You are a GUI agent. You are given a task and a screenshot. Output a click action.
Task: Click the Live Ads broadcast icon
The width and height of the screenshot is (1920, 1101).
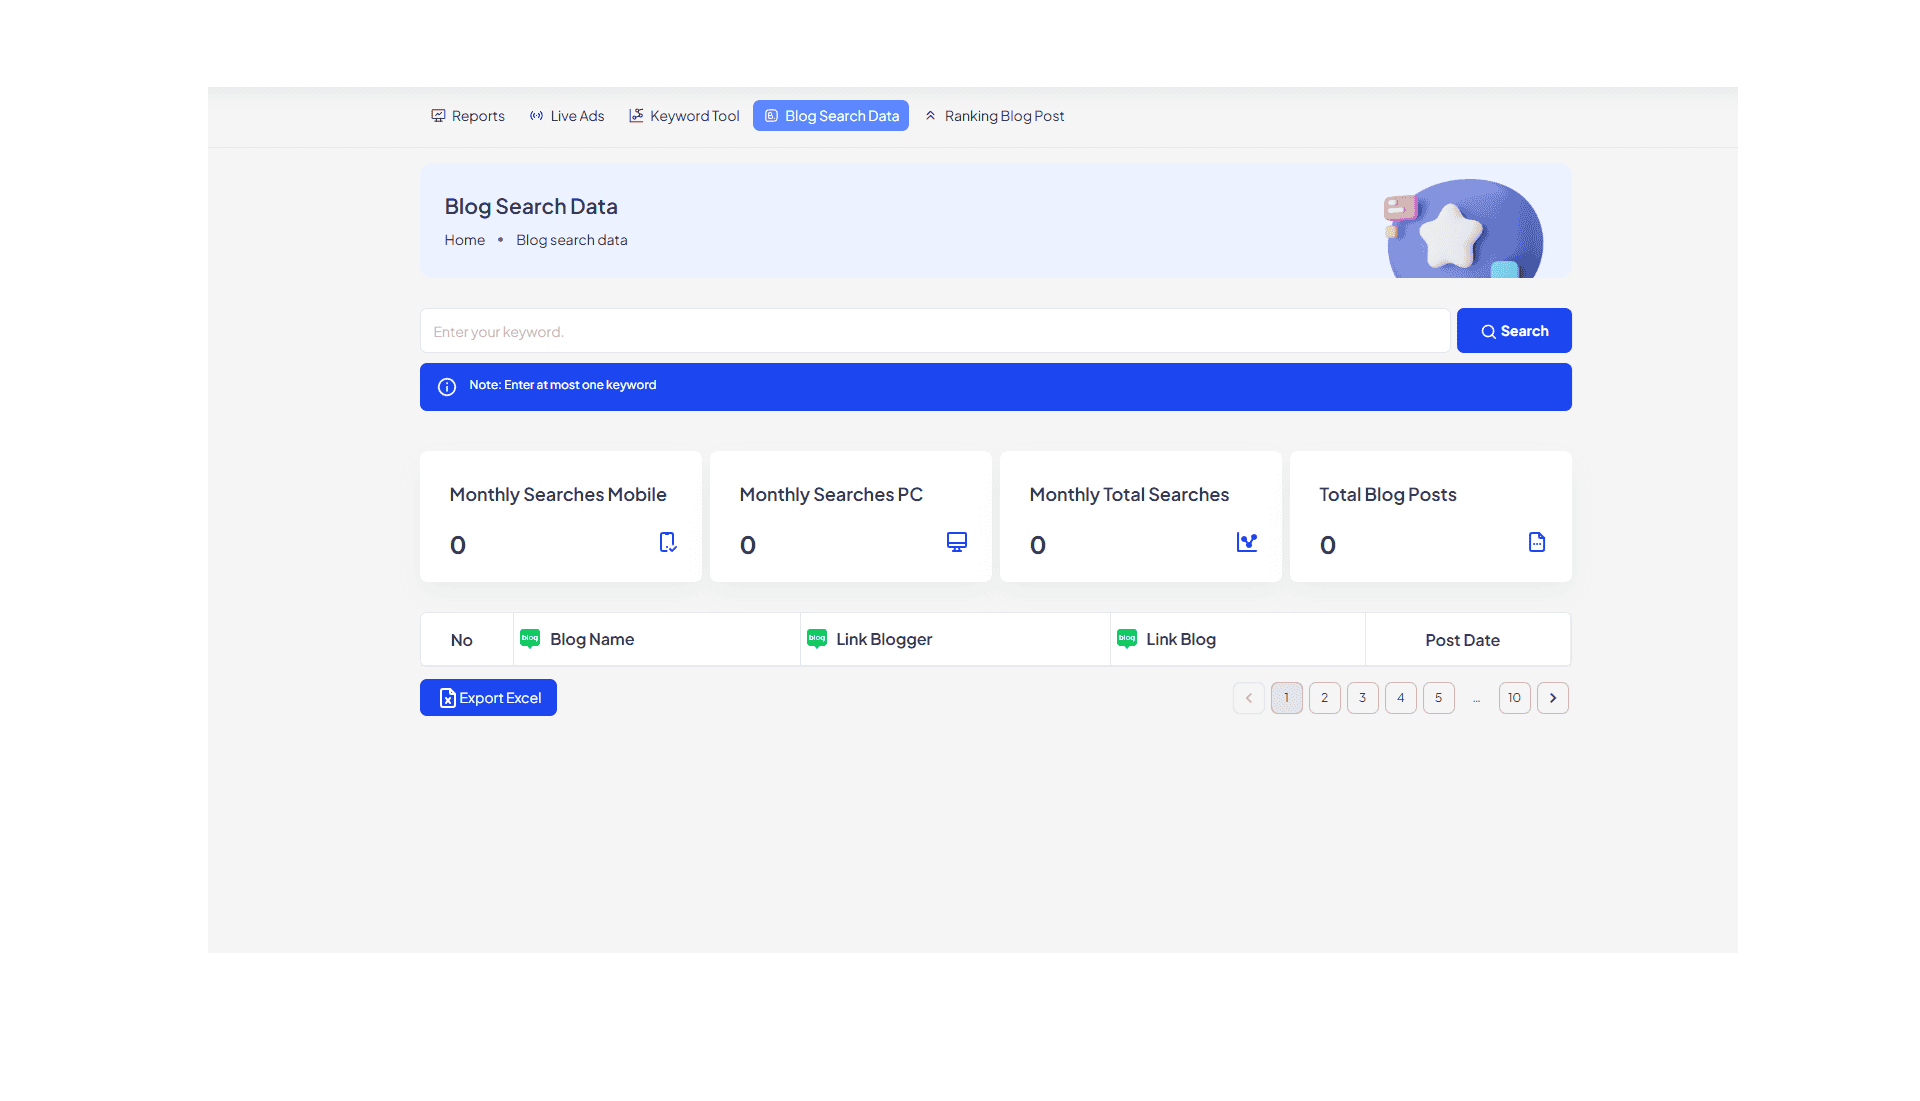537,116
